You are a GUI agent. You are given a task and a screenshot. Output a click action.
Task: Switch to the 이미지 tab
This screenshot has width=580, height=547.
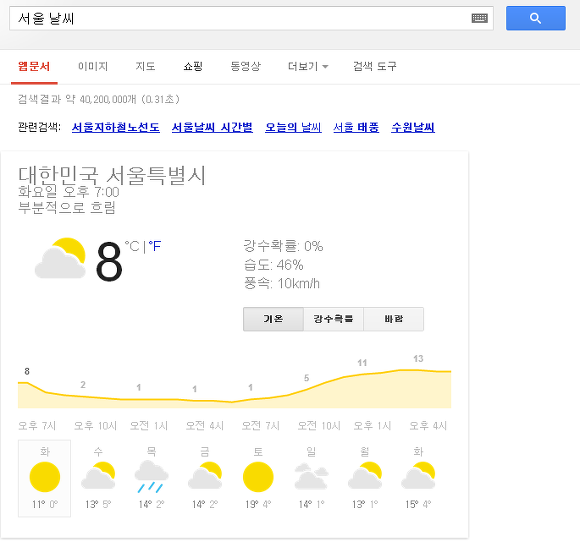click(93, 67)
